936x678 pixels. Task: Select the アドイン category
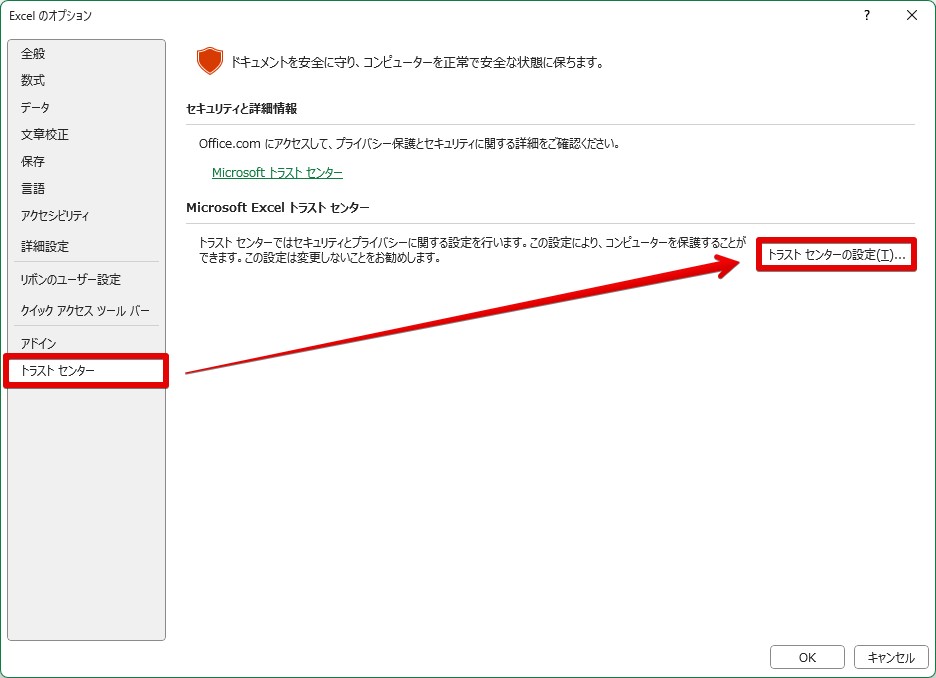tap(87, 343)
